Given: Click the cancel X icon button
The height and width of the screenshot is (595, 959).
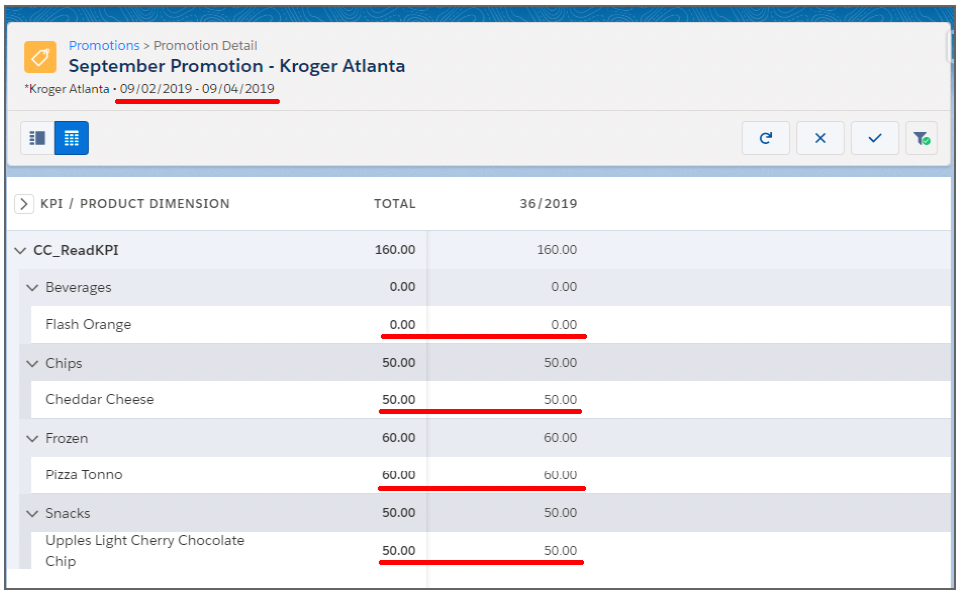Looking at the screenshot, I should [820, 138].
